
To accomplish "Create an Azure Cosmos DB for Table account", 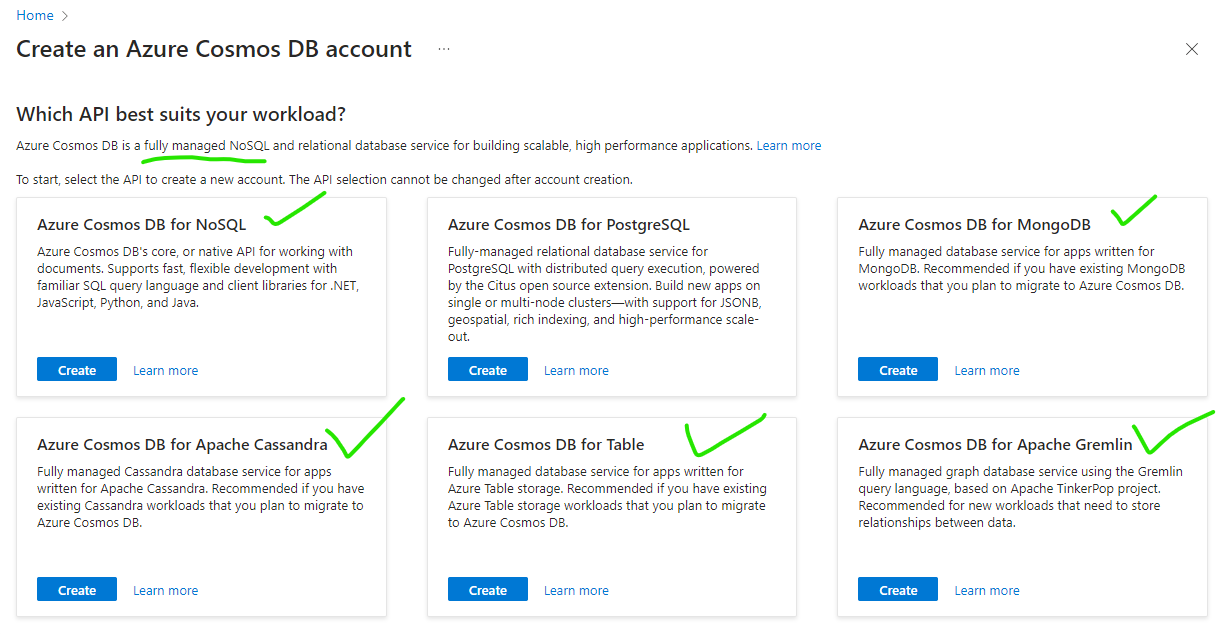I will point(488,589).
